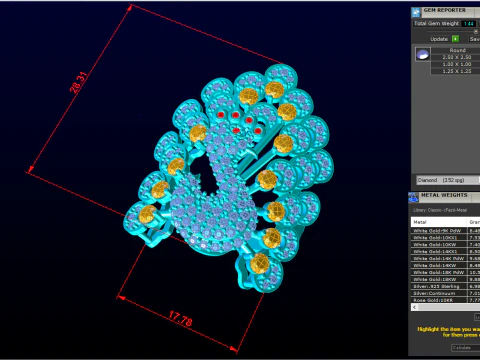Open the Diamond material dropdown
480x360 pixels.
(x=448, y=180)
